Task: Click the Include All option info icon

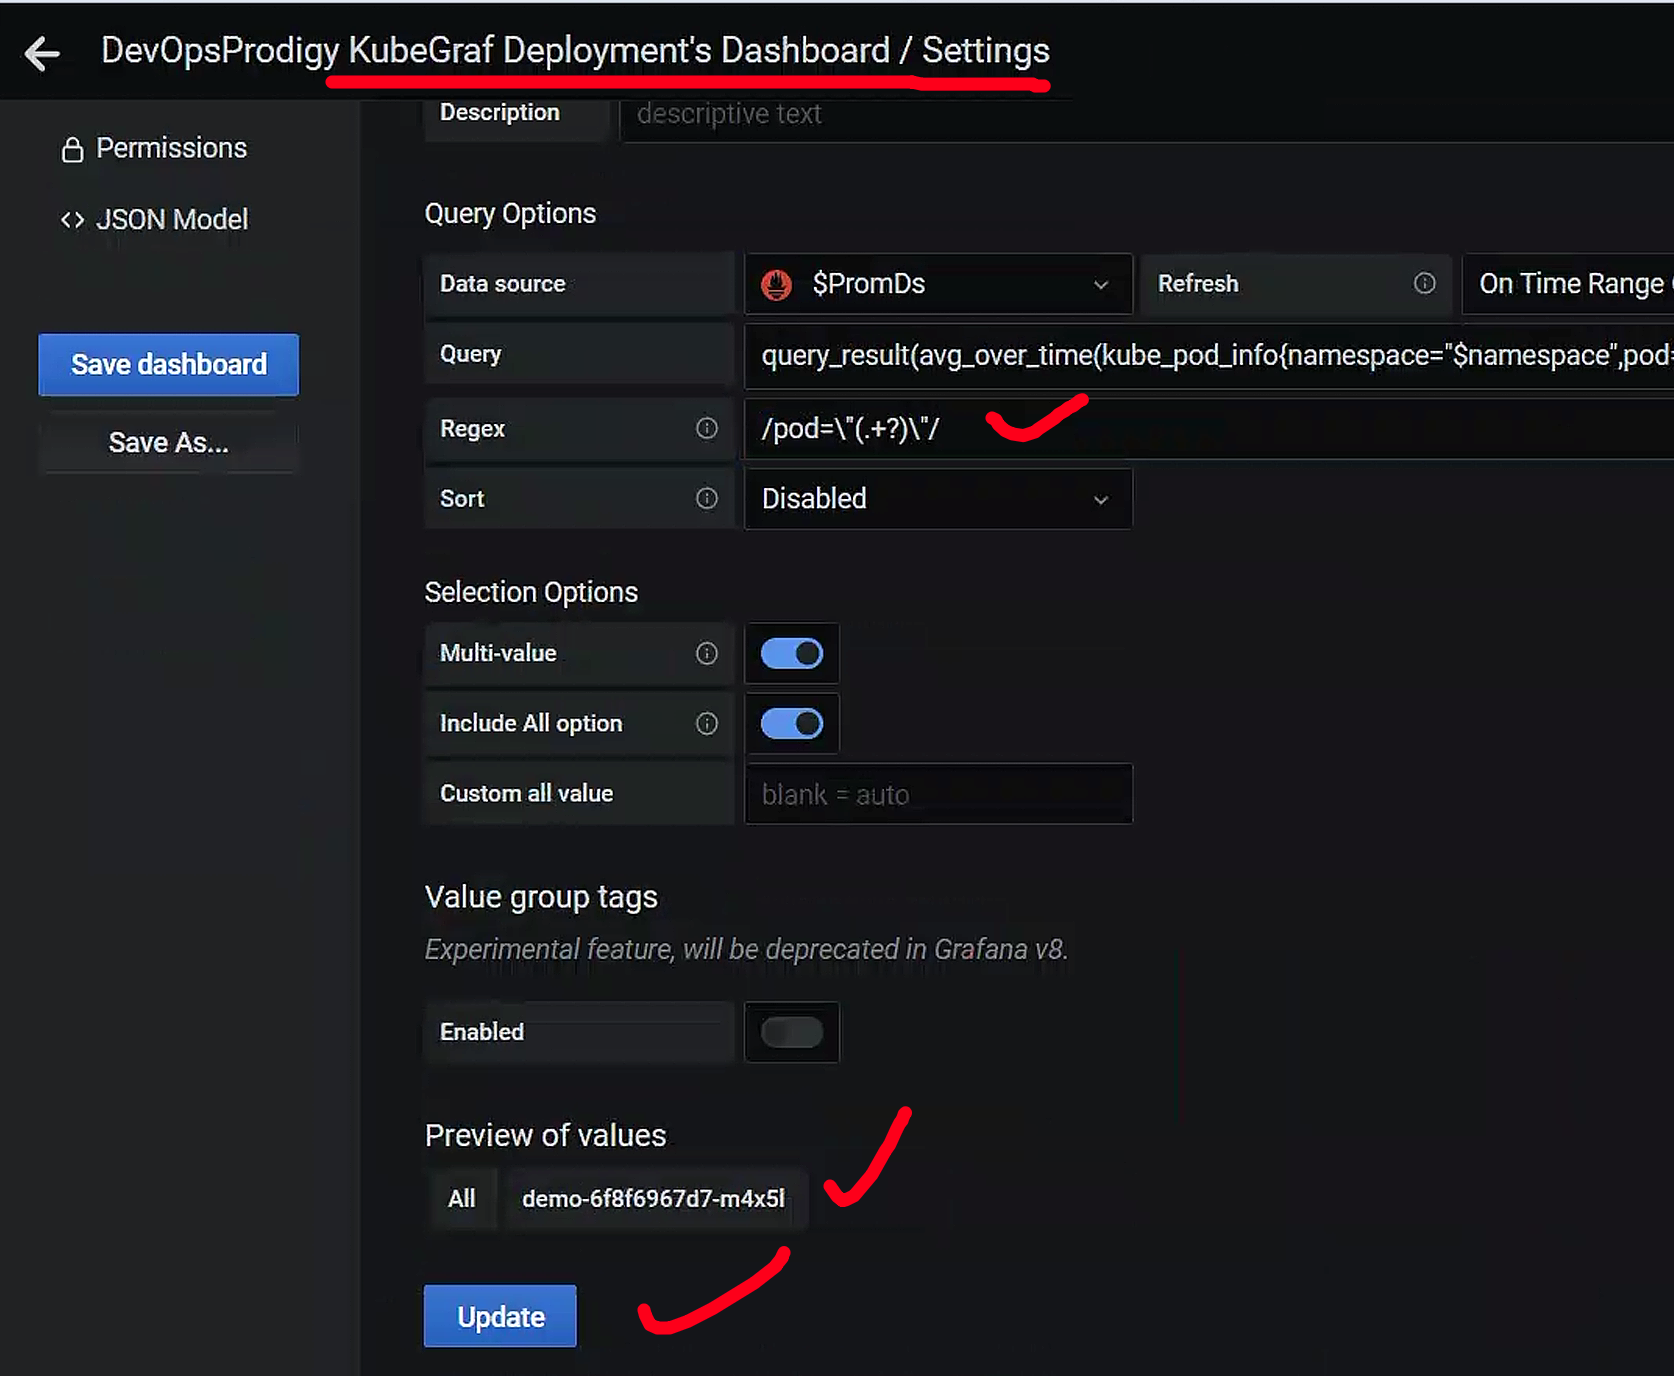Action: coord(706,724)
